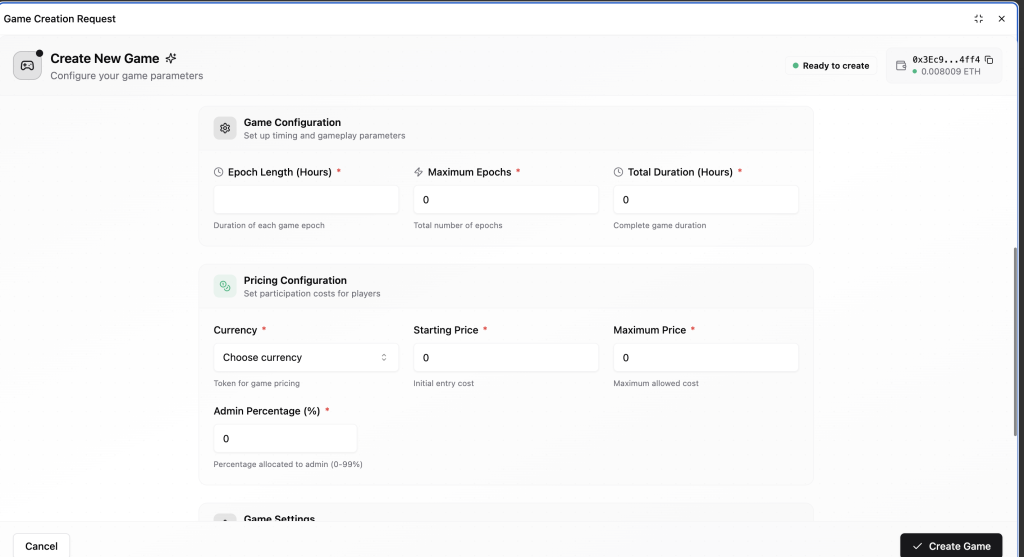Click the clock icon next to Epoch Length

[219, 172]
